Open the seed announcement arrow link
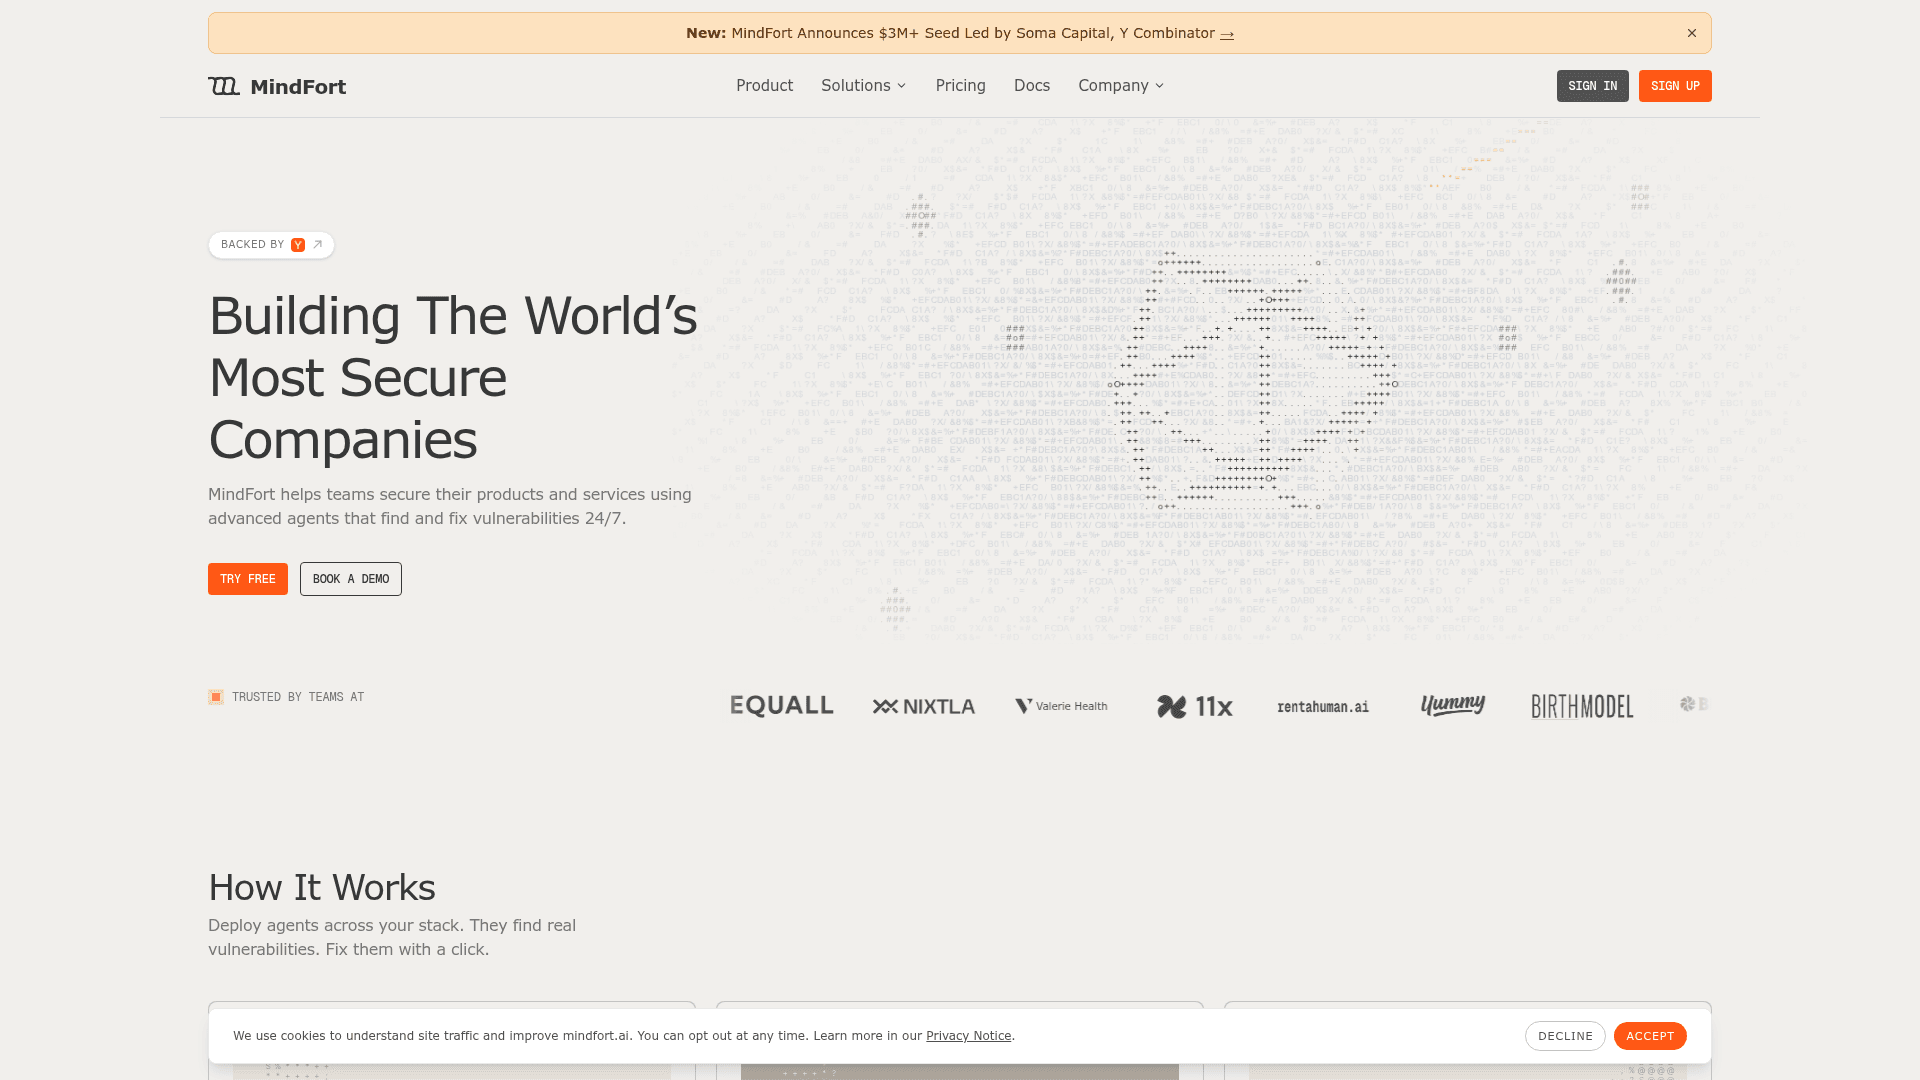 tap(1227, 34)
